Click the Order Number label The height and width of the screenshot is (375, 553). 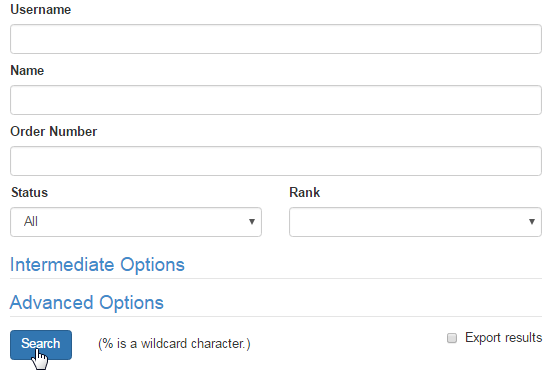coord(54,132)
